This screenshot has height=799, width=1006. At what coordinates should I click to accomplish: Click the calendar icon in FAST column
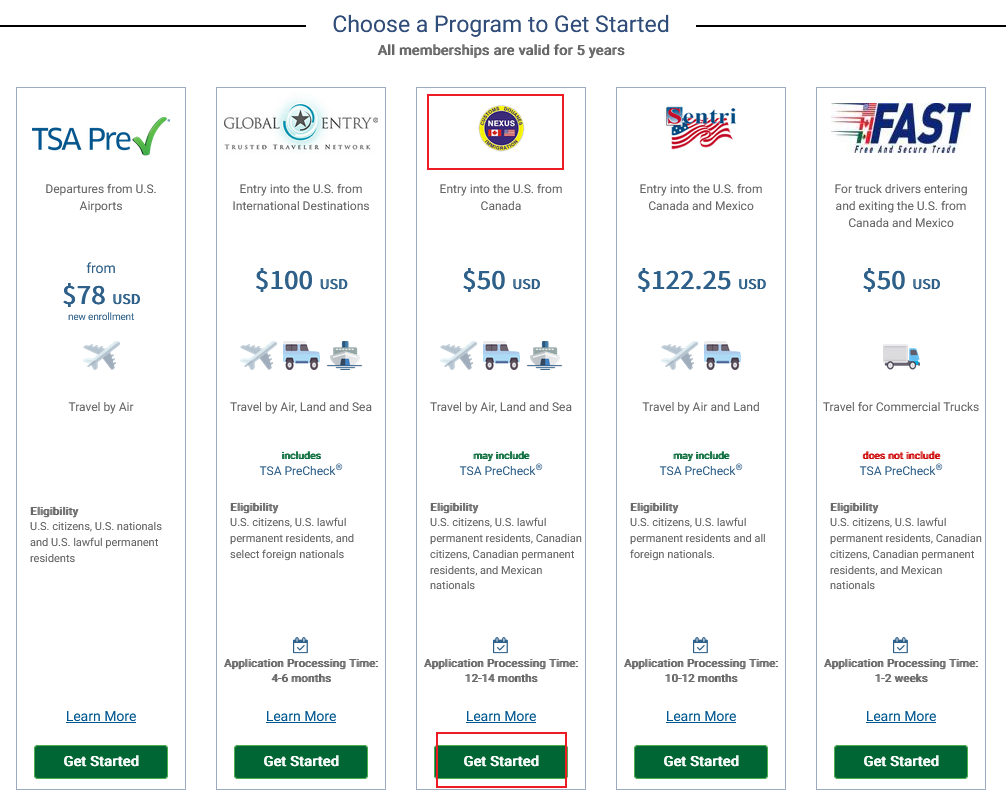(x=901, y=645)
